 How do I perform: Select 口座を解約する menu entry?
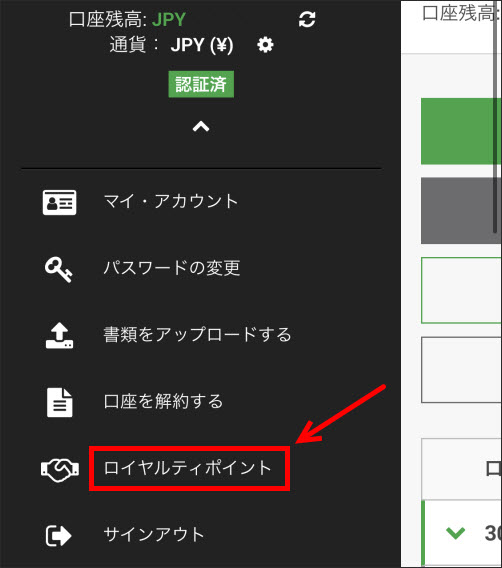[x=163, y=401]
